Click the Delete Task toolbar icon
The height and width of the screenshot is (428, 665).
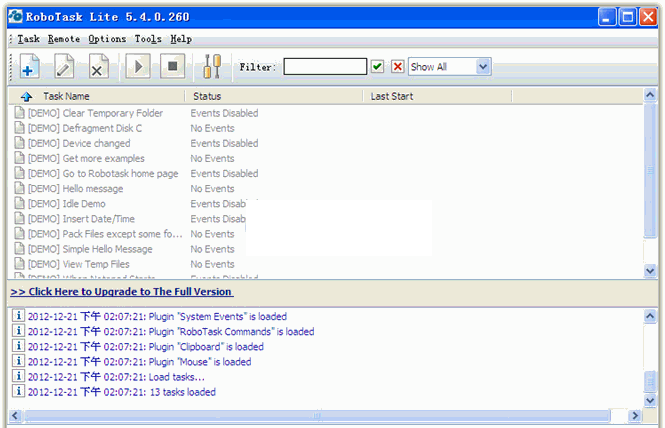[x=98, y=67]
